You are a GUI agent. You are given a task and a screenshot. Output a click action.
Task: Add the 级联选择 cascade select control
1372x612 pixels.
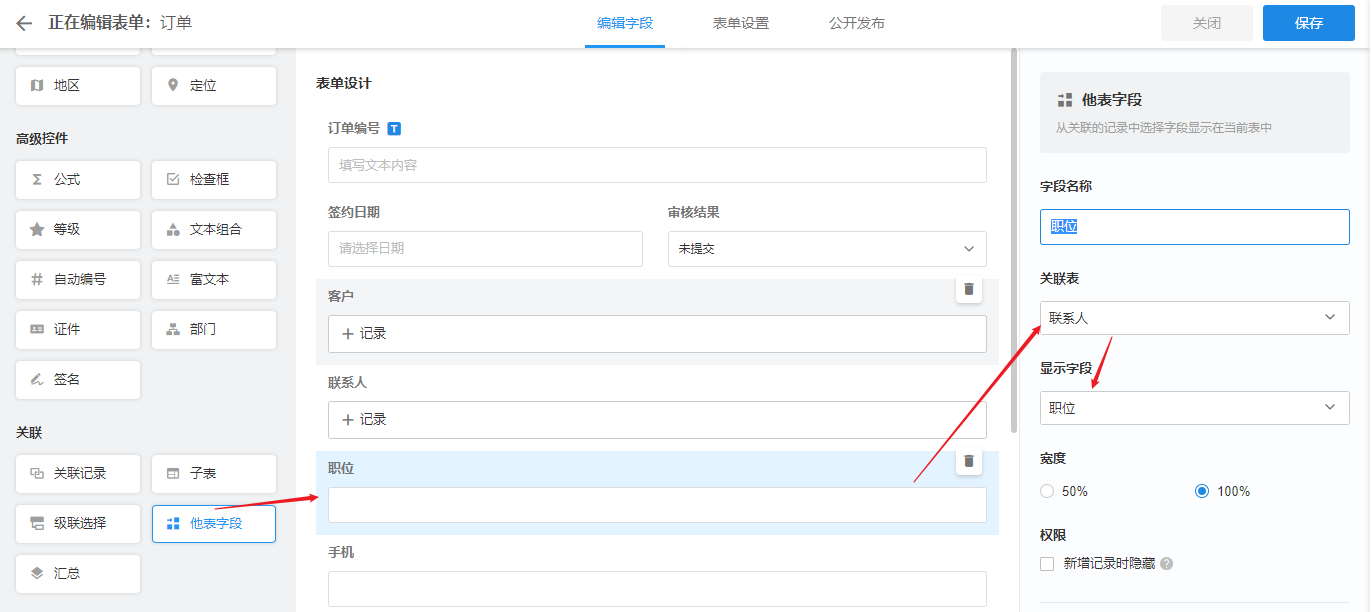pos(78,524)
